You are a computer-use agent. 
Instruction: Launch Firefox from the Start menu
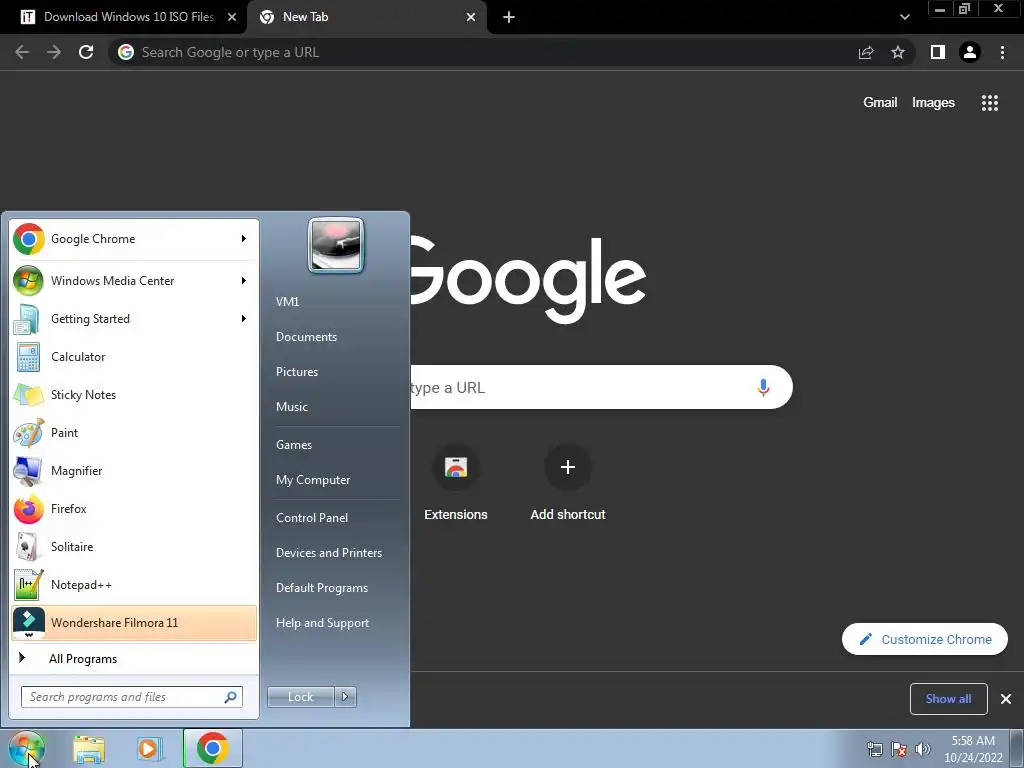134,509
